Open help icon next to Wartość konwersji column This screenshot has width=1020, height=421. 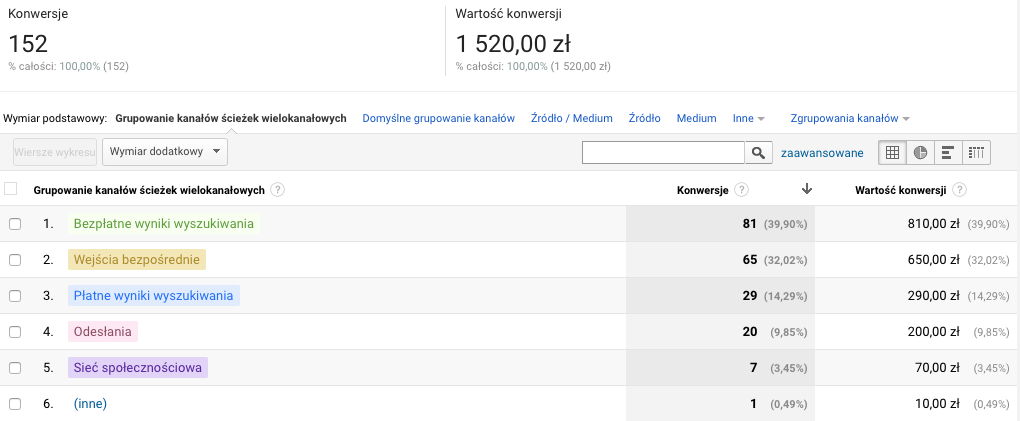tap(959, 190)
